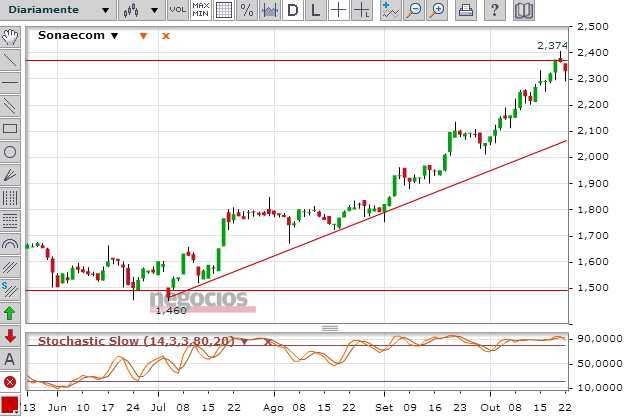Zoom out with the magnifier minus icon
This screenshot has width=626, height=417.
coord(414,10)
